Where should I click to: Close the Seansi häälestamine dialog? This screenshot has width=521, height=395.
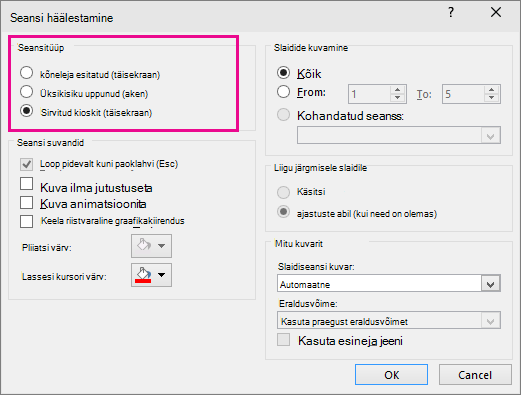tap(496, 13)
